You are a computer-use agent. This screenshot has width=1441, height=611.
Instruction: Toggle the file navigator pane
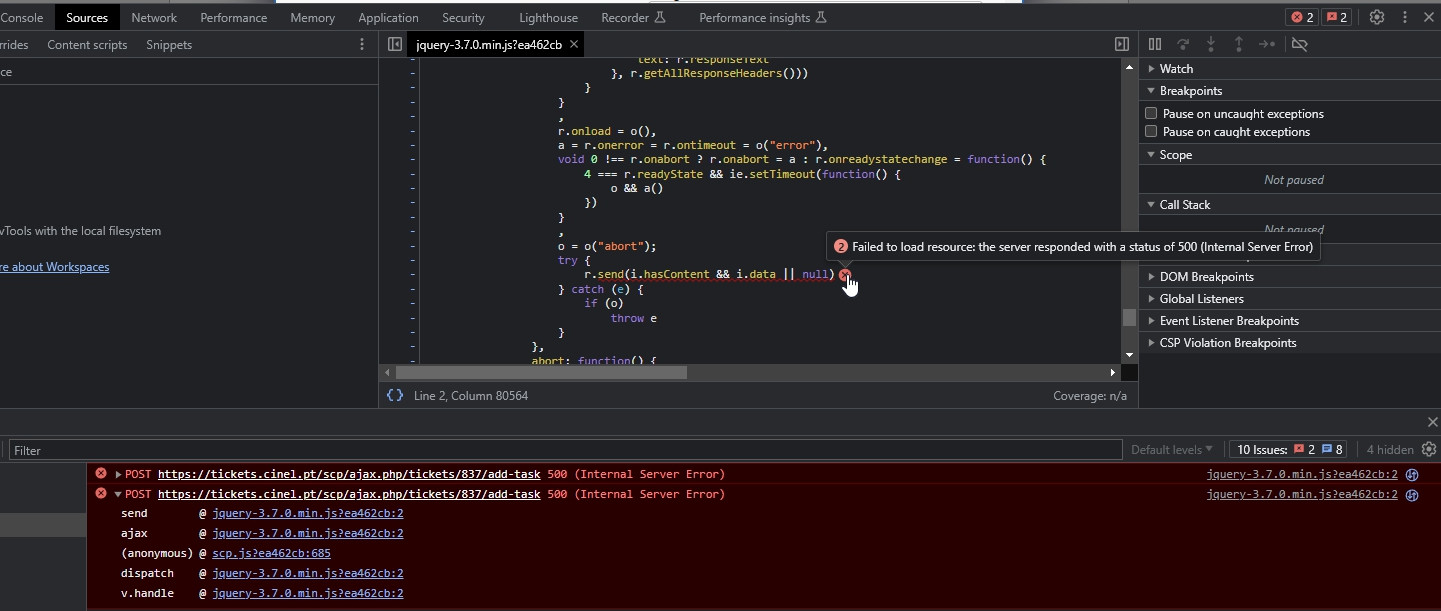click(395, 44)
